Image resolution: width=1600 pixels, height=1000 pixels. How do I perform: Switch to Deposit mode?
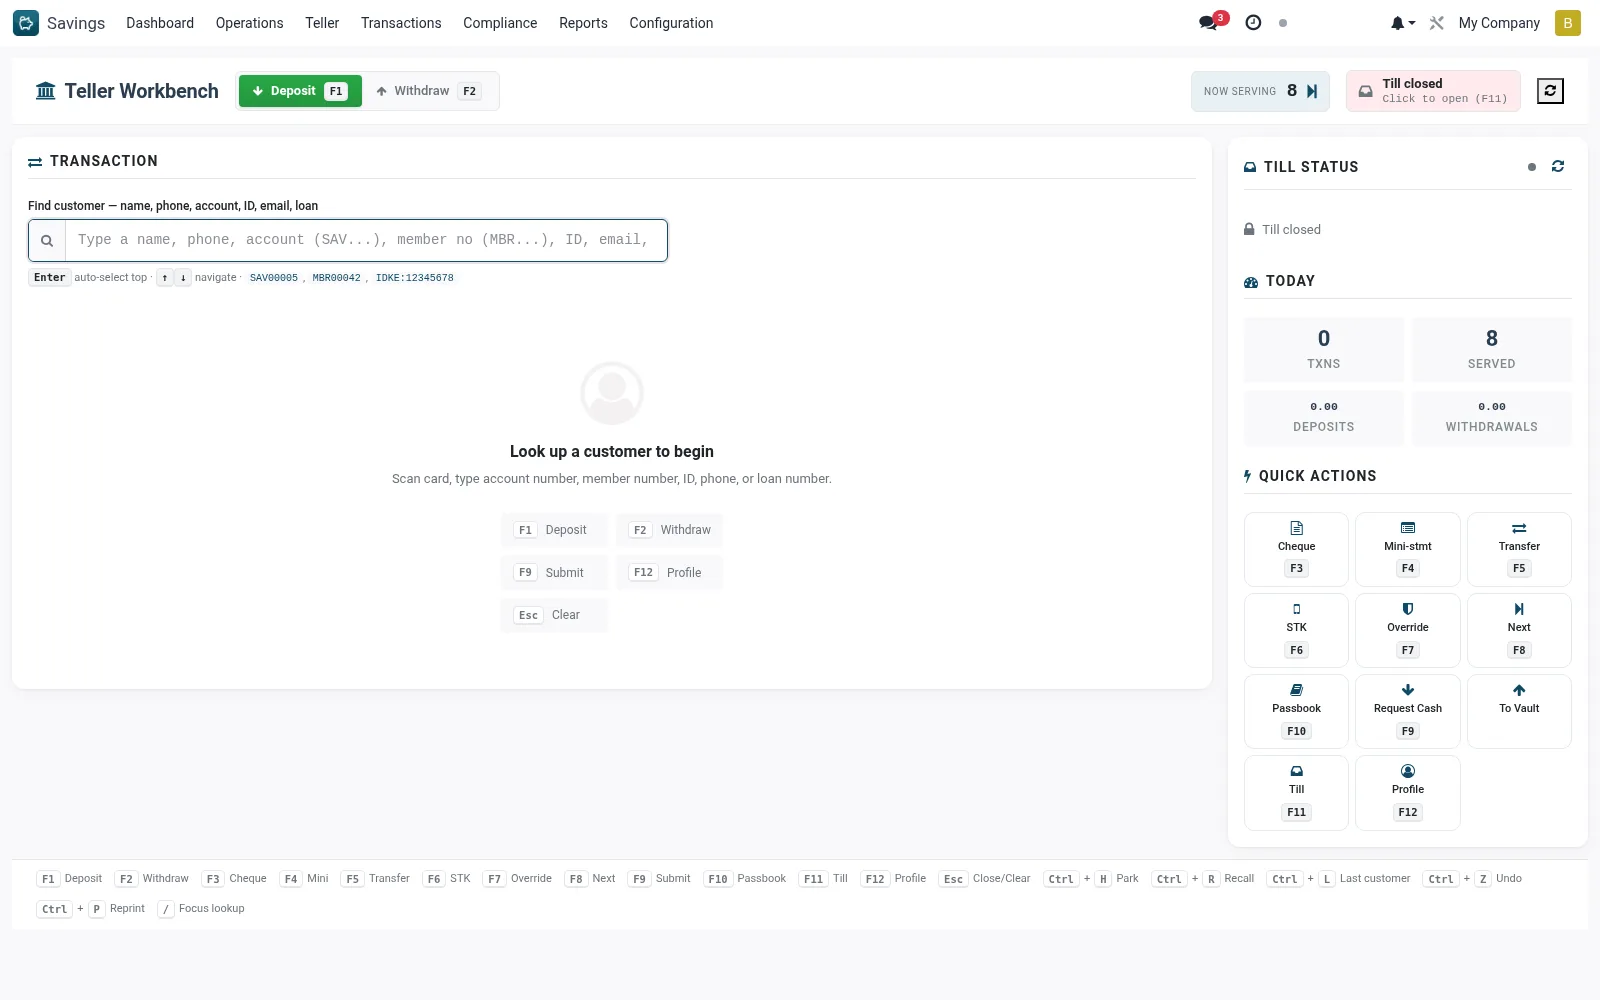pos(300,91)
